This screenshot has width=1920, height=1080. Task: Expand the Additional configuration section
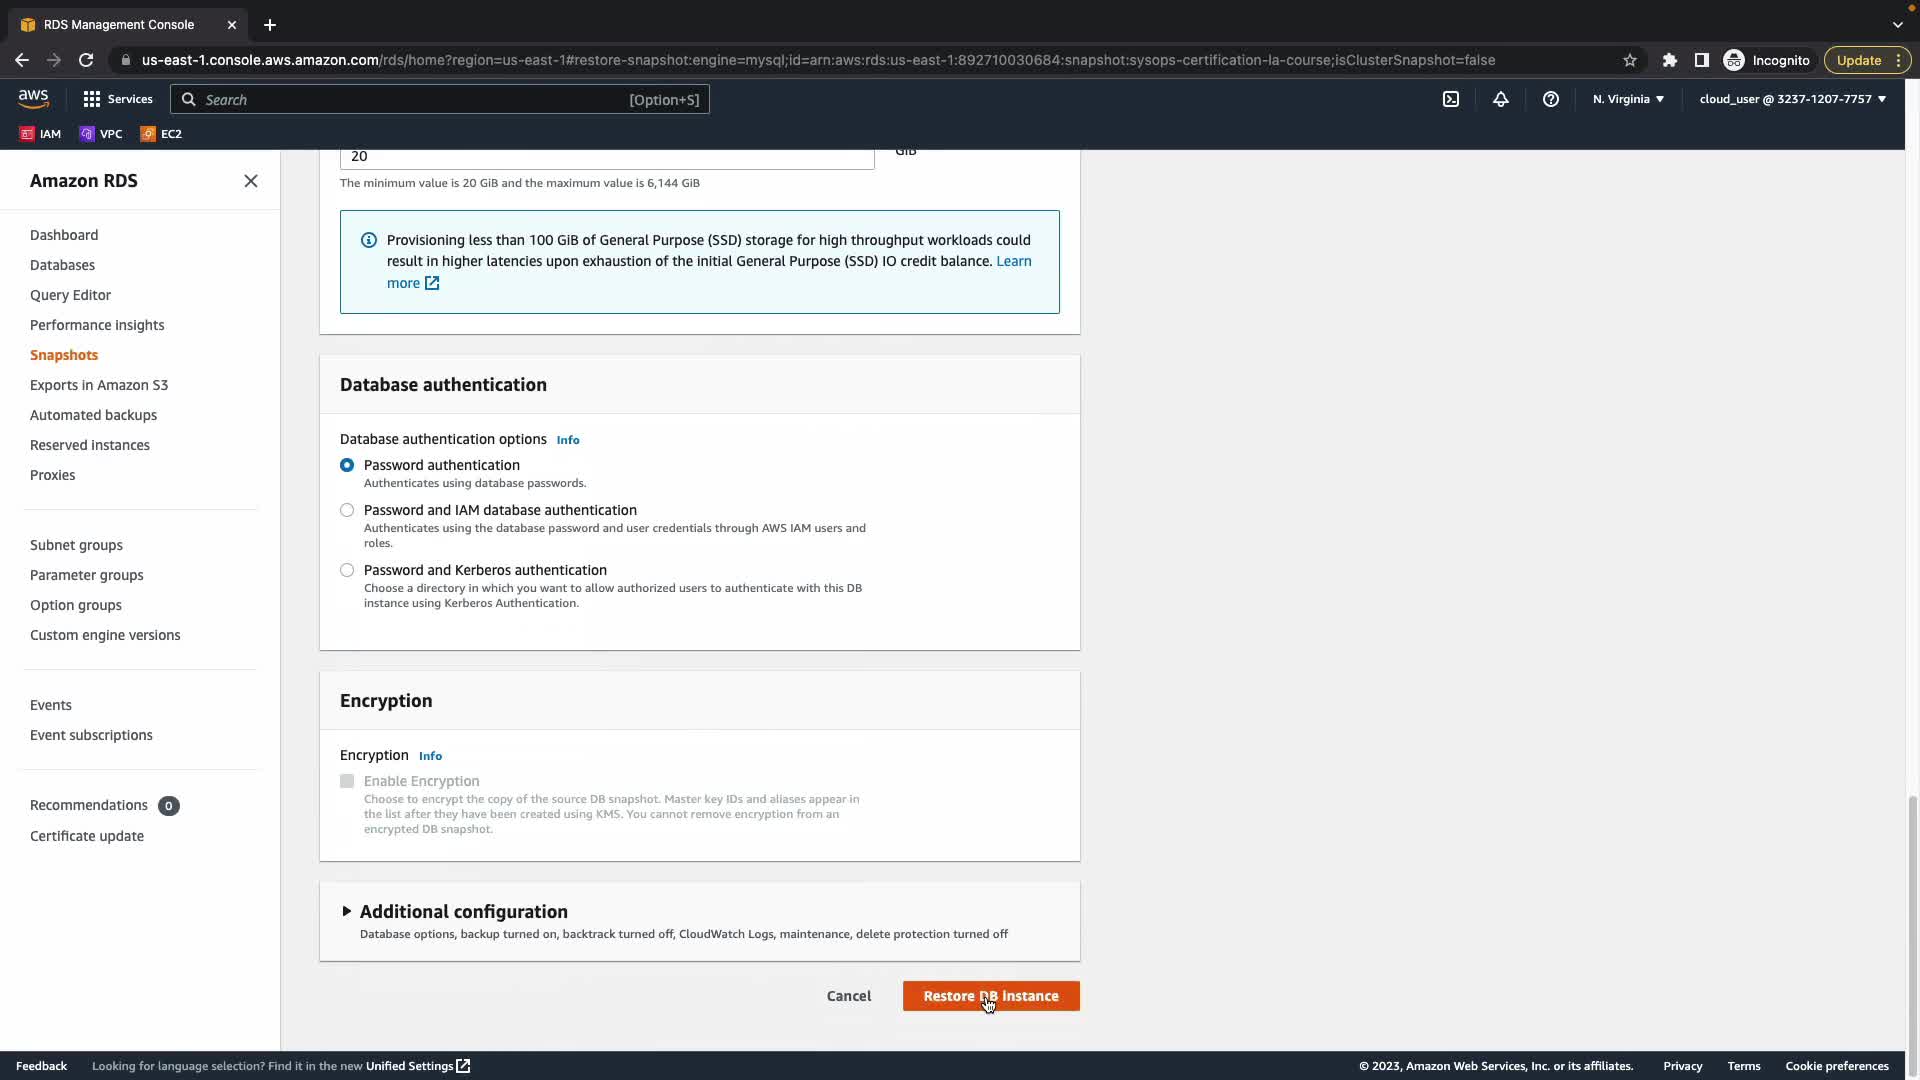coord(463,911)
